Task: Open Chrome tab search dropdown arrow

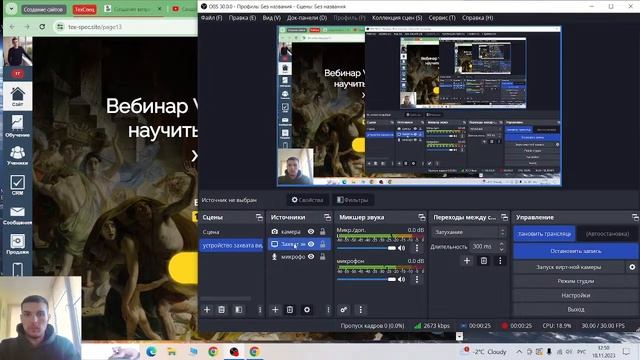Action: coord(11,9)
